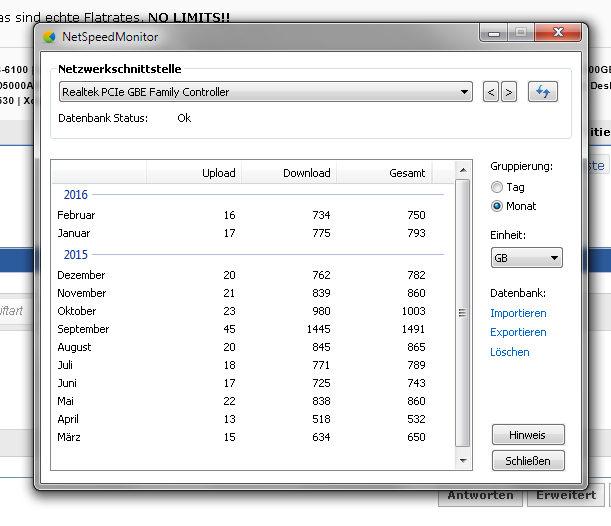Open the Einheit GB unit dropdown
This screenshot has height=526, width=611.
(526, 258)
